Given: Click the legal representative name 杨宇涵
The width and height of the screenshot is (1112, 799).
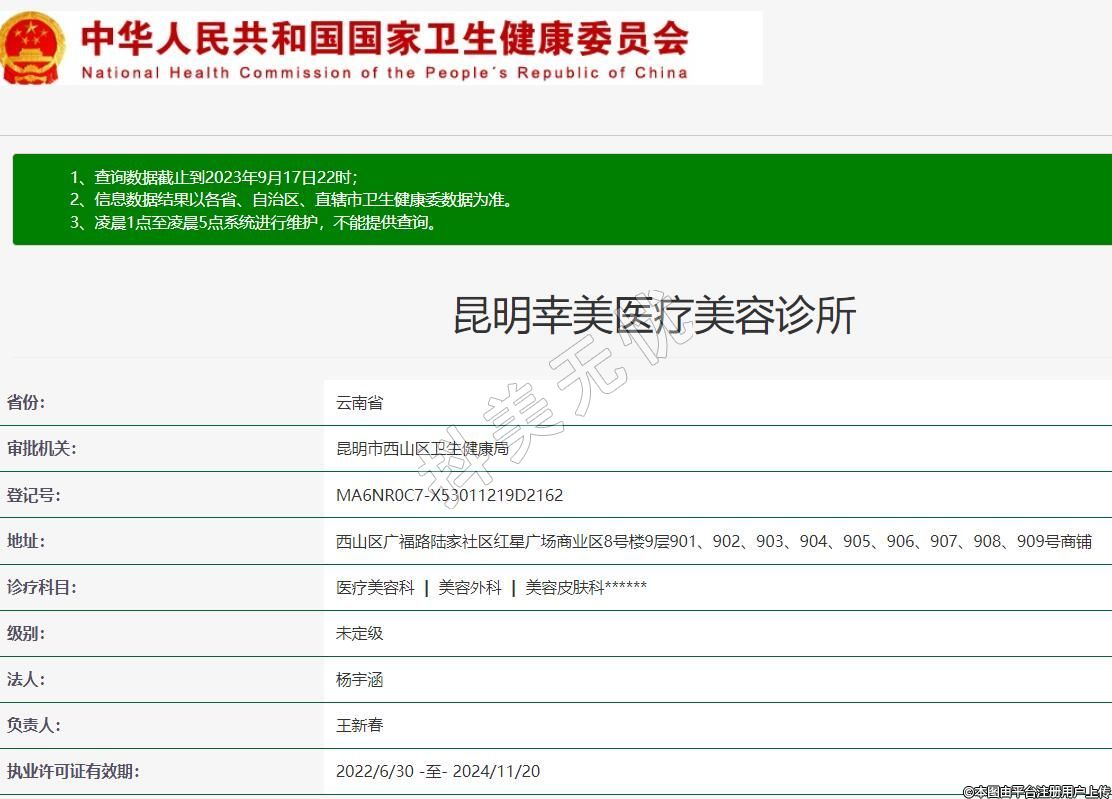Looking at the screenshot, I should pos(359,680).
